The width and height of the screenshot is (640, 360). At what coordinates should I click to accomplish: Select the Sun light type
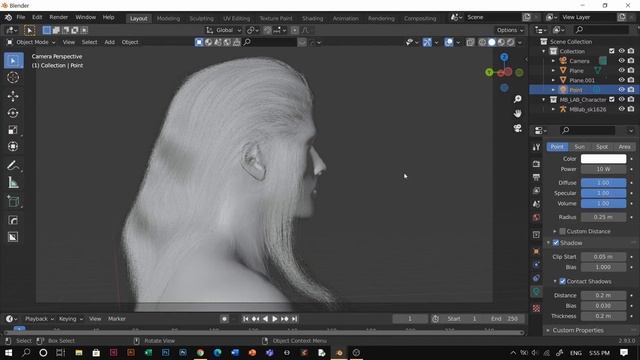[x=580, y=147]
